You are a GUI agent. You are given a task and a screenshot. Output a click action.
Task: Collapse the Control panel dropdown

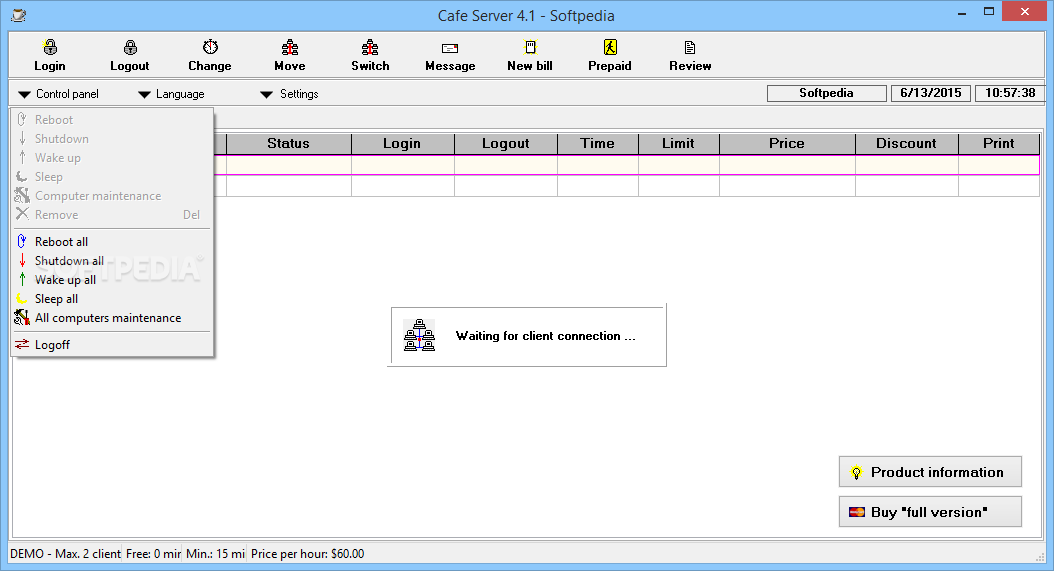click(x=58, y=94)
